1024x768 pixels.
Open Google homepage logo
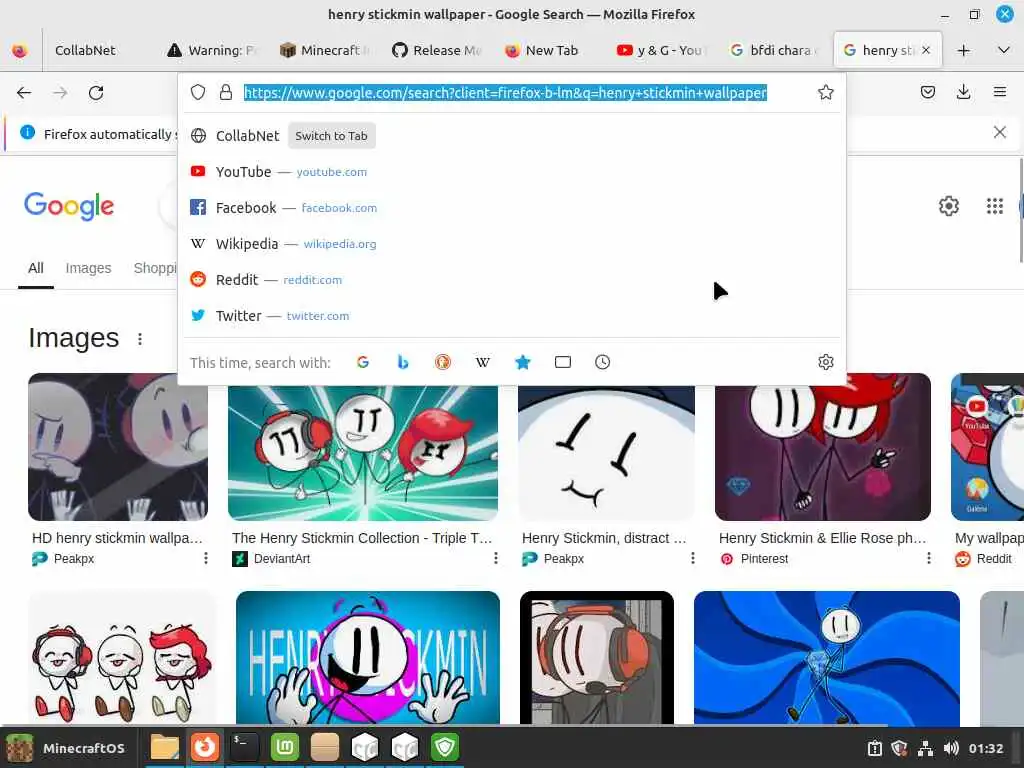point(69,206)
